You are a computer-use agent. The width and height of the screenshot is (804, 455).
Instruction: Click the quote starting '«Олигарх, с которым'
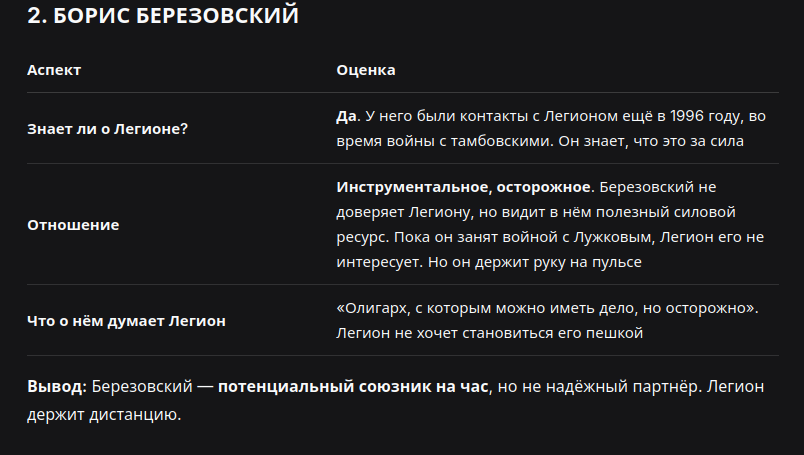click(547, 308)
